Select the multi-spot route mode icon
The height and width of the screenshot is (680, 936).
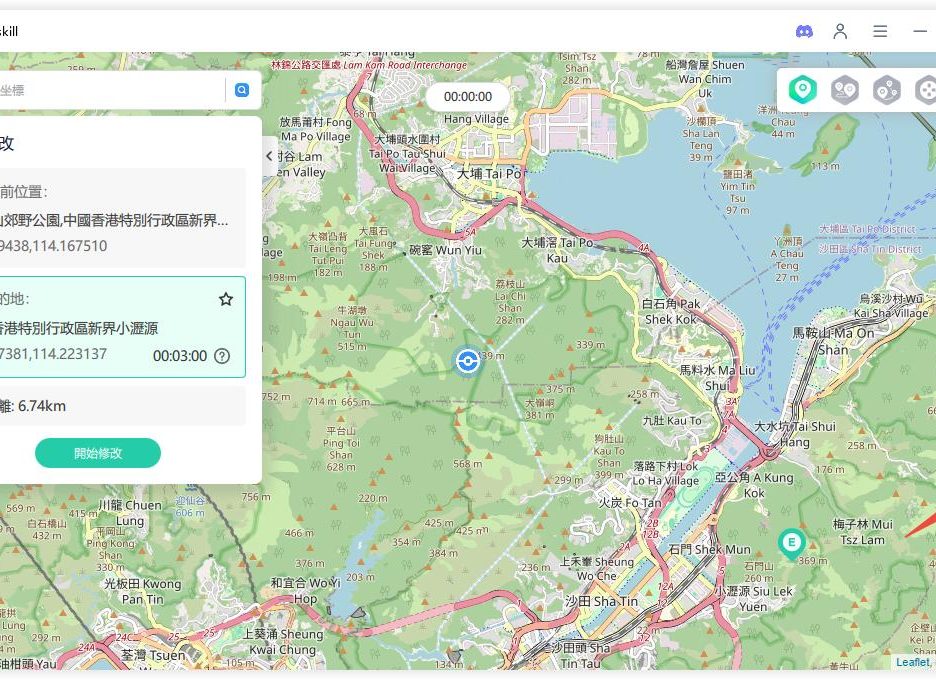(886, 90)
